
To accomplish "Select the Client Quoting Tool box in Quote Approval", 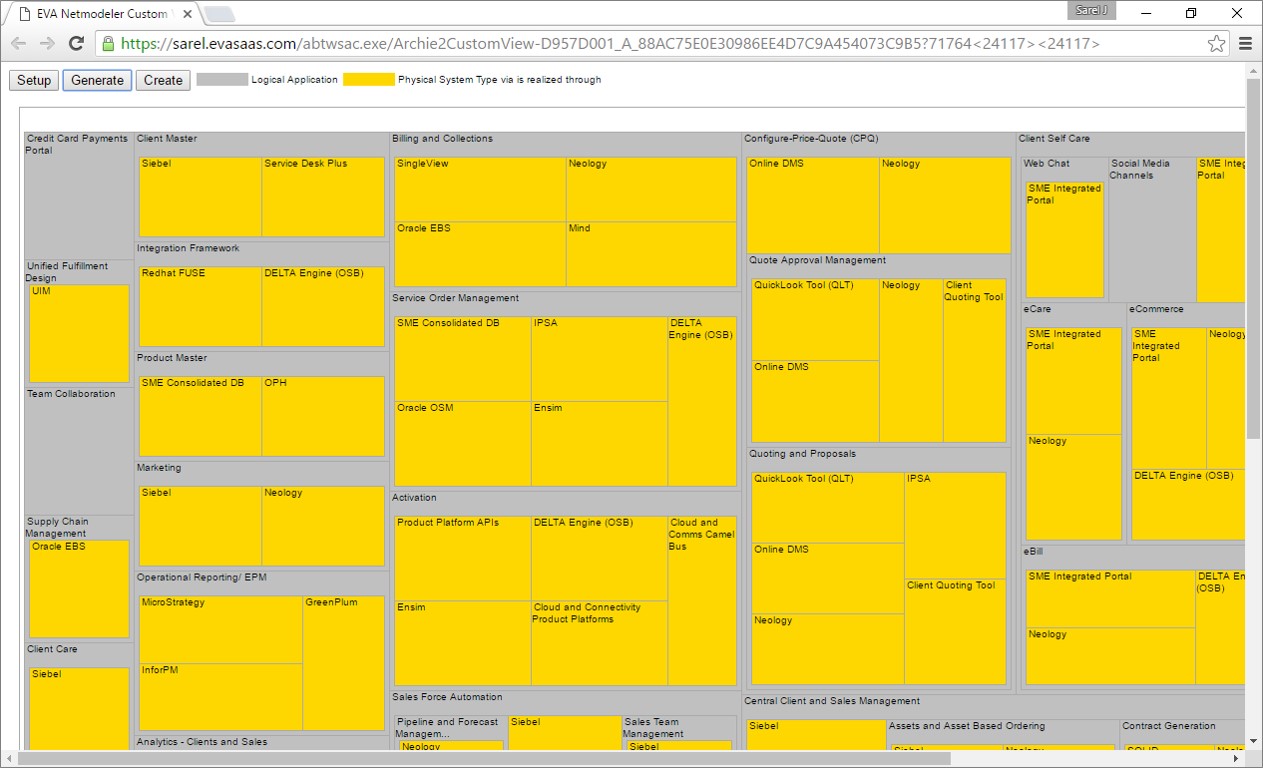I will click(975, 360).
